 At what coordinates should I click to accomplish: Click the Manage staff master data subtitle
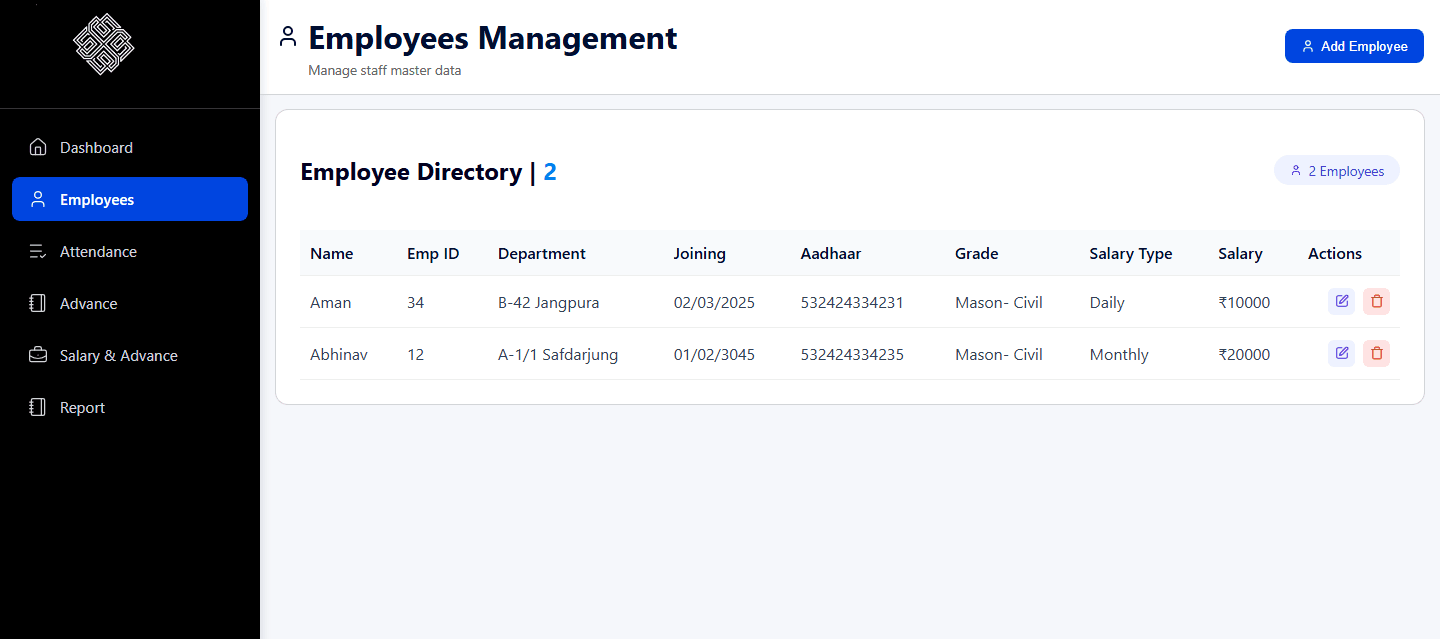[385, 70]
